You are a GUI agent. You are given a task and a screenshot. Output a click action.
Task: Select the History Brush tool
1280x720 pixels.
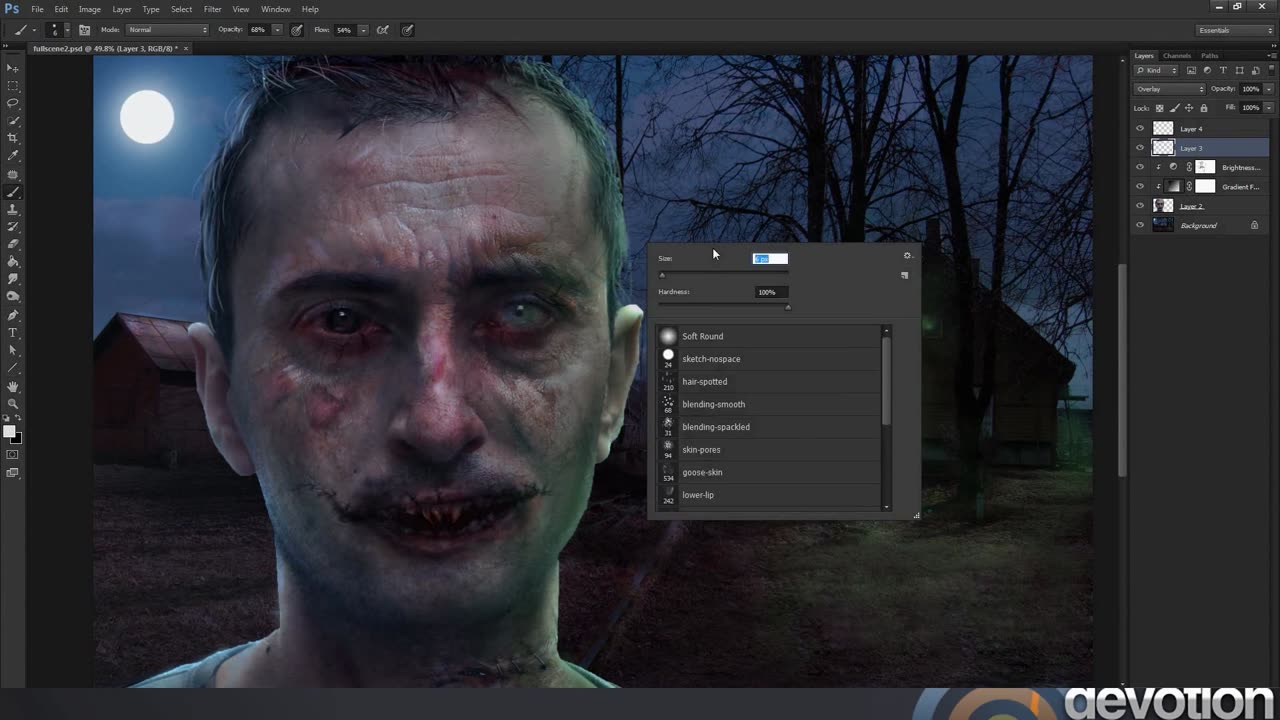tap(13, 227)
